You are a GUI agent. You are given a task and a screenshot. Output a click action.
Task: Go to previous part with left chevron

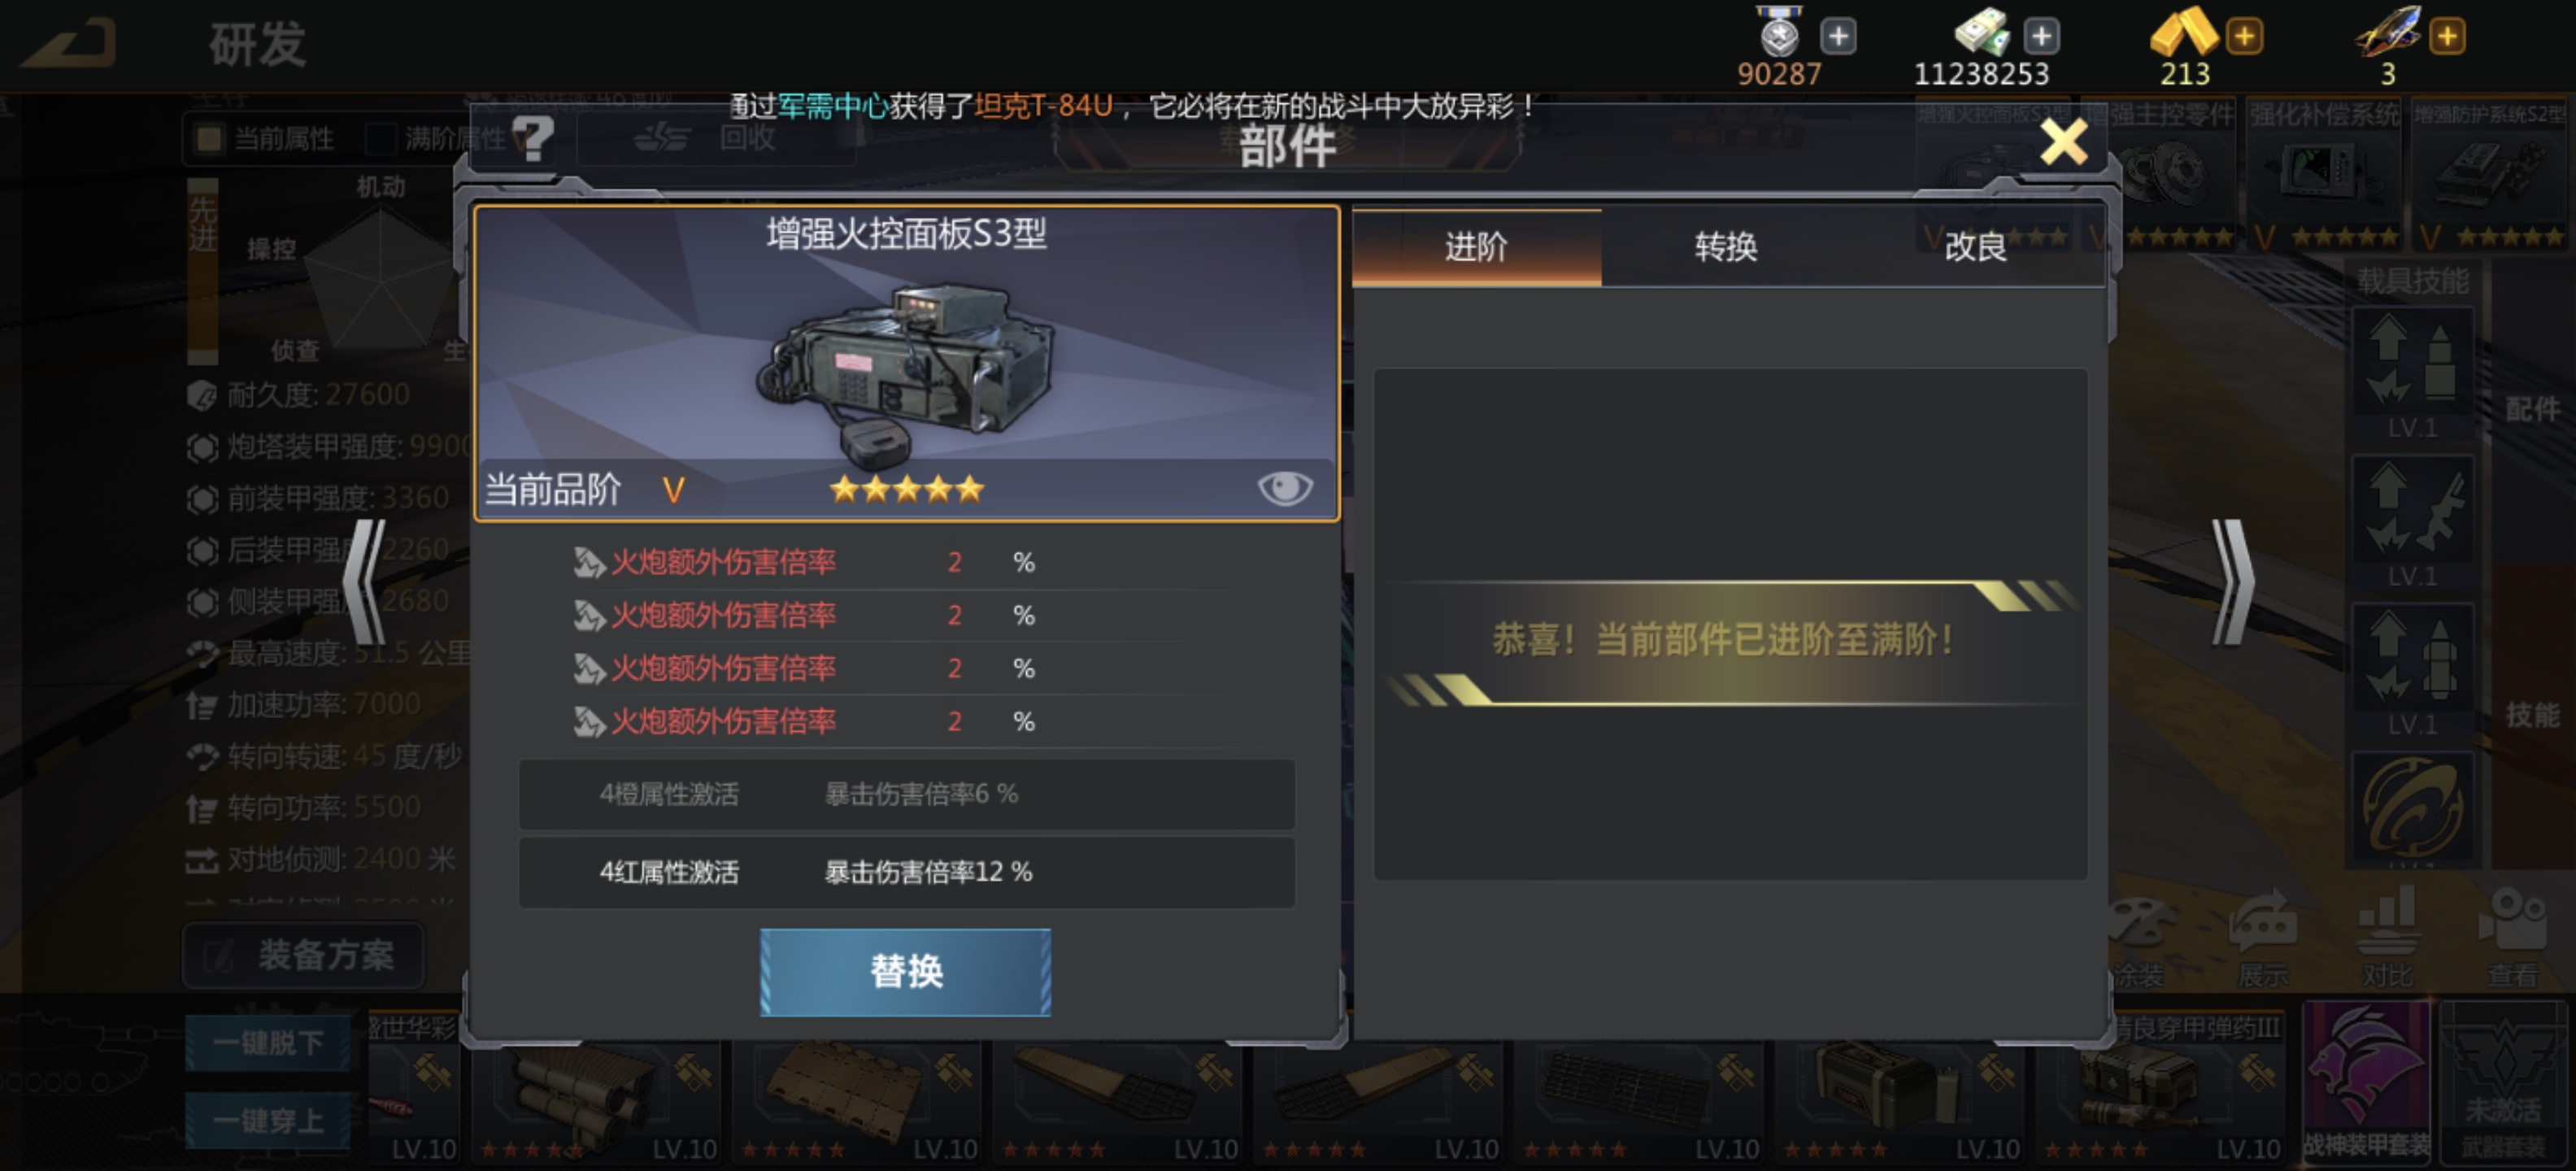364,582
